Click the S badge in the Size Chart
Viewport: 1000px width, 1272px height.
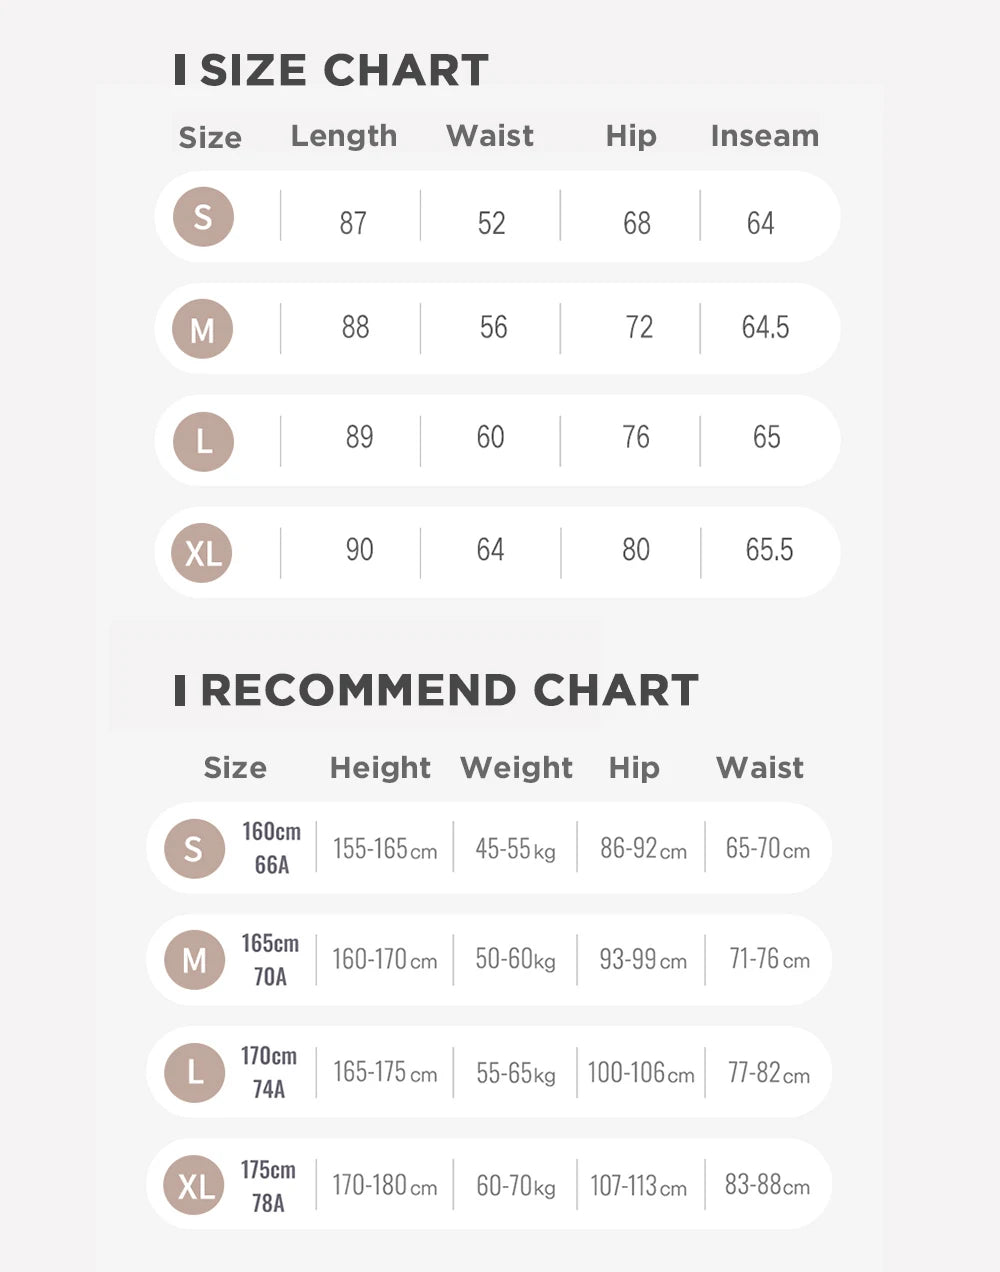[x=203, y=217]
